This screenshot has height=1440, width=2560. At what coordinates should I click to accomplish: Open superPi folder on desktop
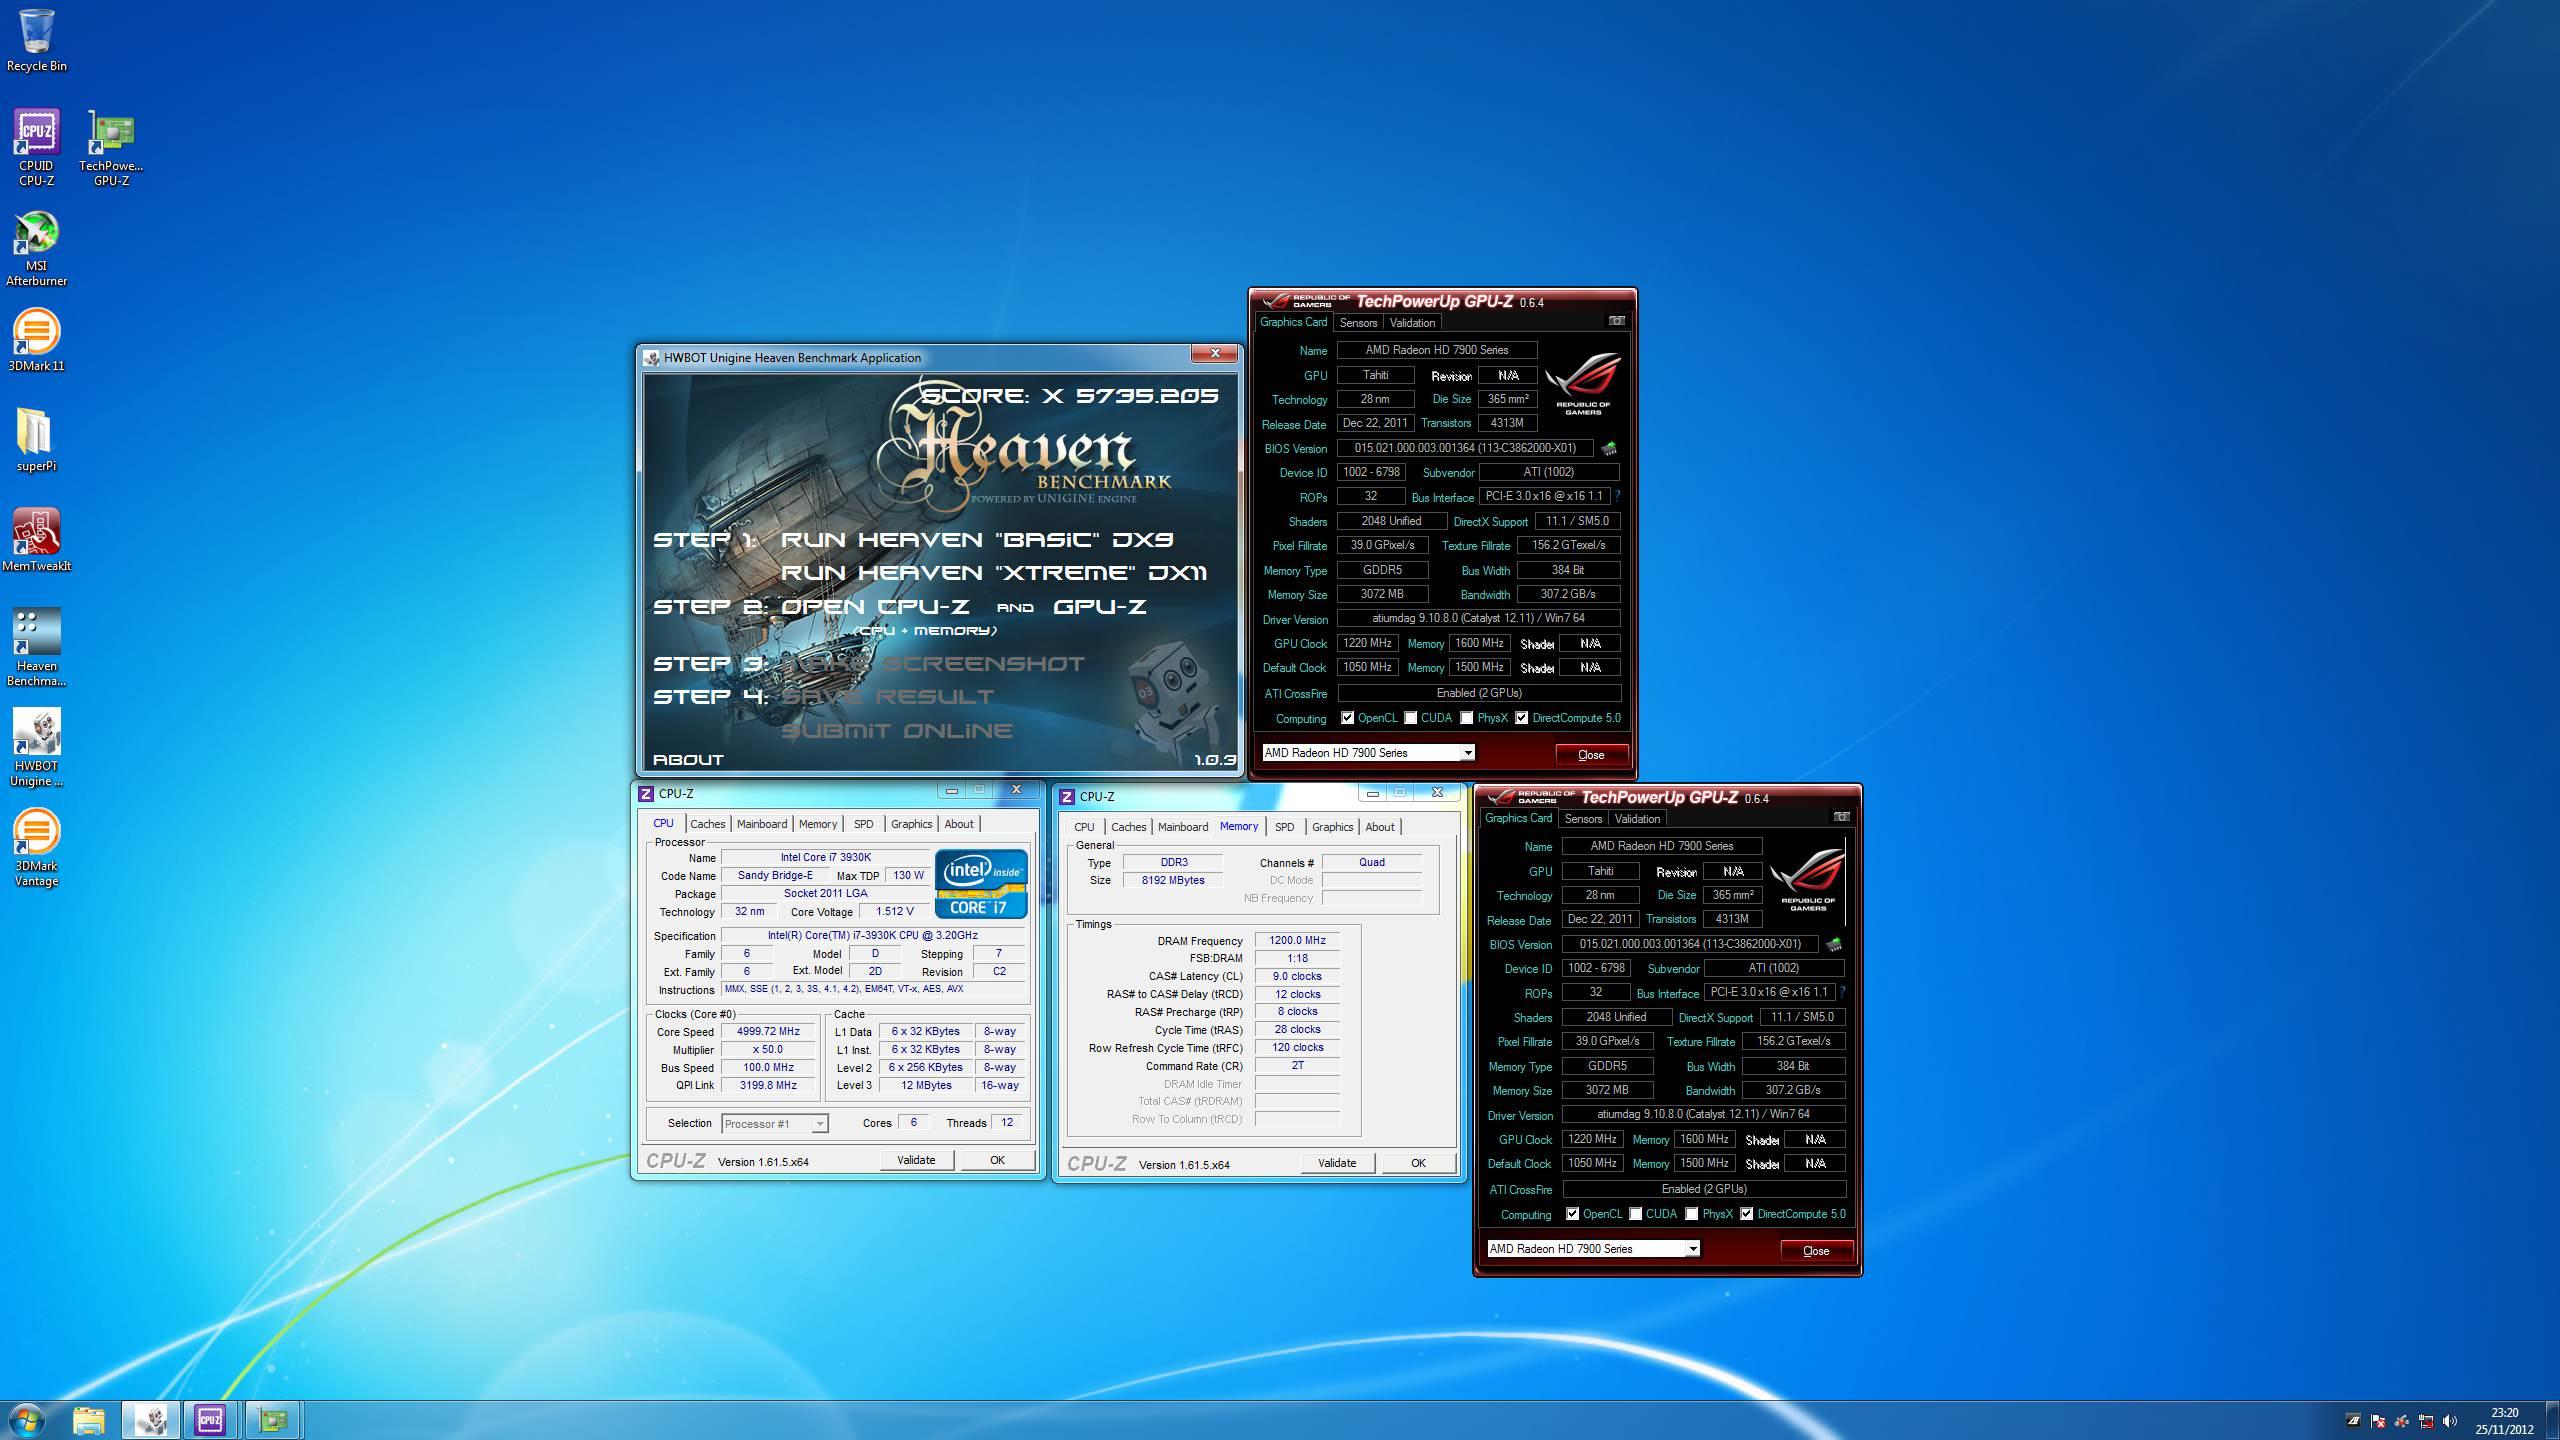coord(36,440)
